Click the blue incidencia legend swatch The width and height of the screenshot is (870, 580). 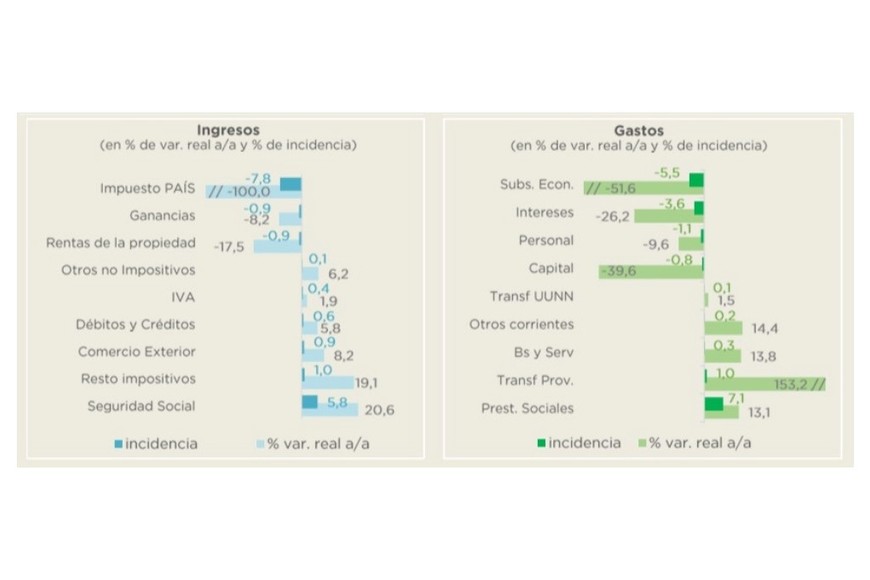point(119,444)
